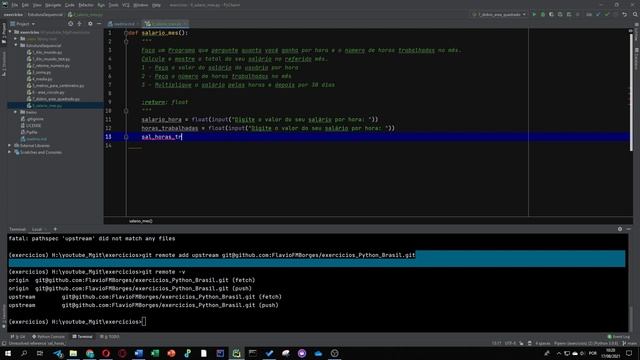Screen dimensions: 640x360
Task: Open the Refactor menu
Action: click(x=86, y=5)
